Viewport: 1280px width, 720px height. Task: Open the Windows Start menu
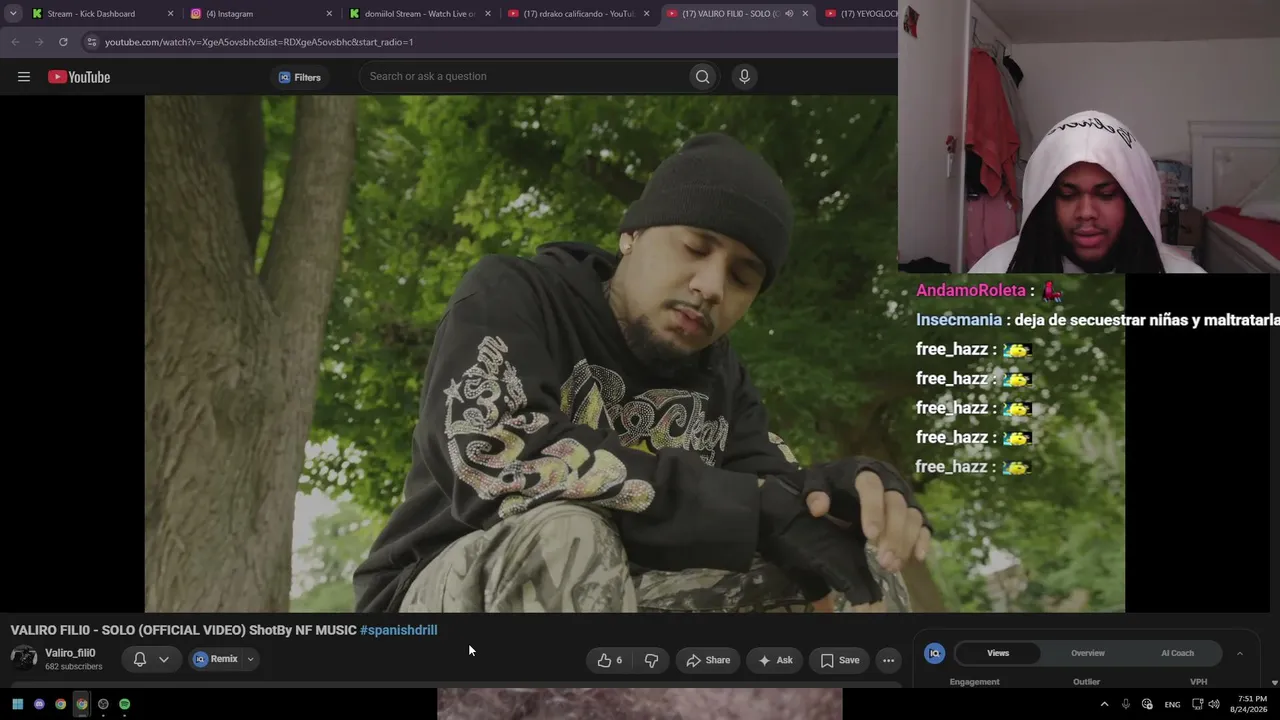(17, 704)
